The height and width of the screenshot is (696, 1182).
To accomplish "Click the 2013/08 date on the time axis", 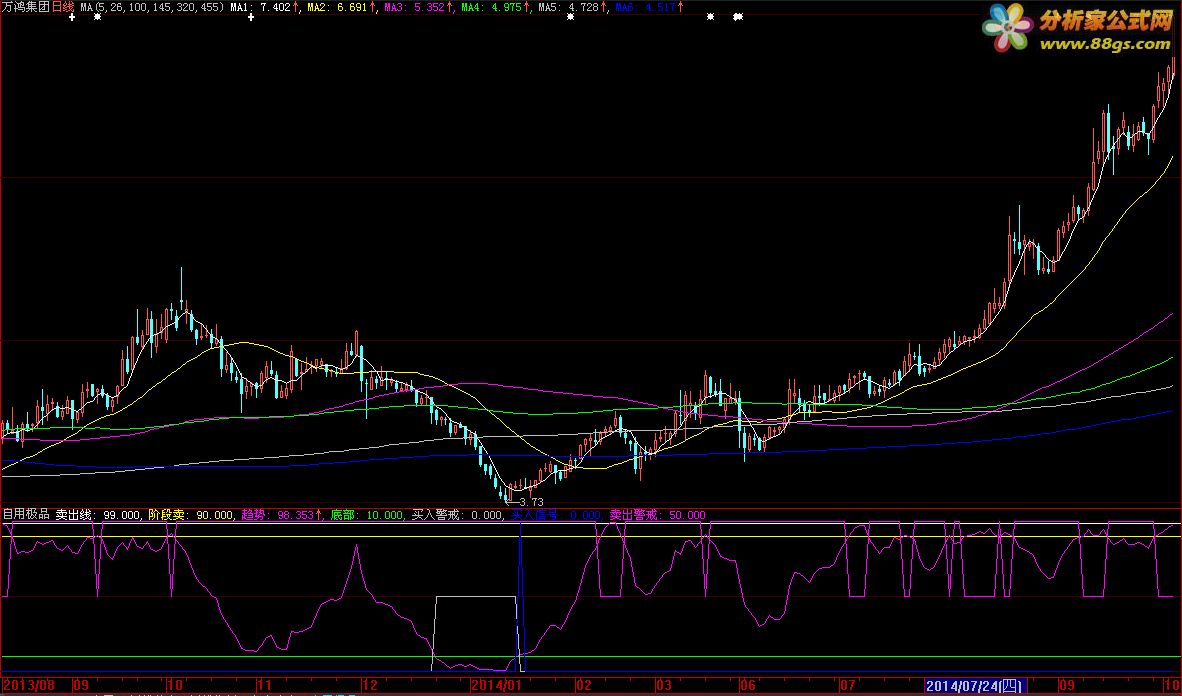I will (x=29, y=685).
